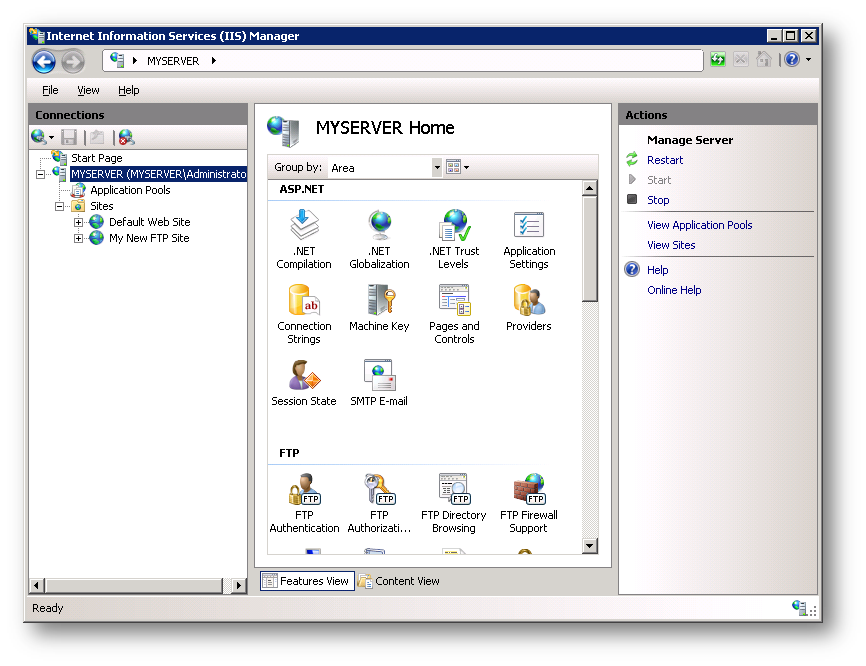Switch to Features View tab

click(x=307, y=581)
